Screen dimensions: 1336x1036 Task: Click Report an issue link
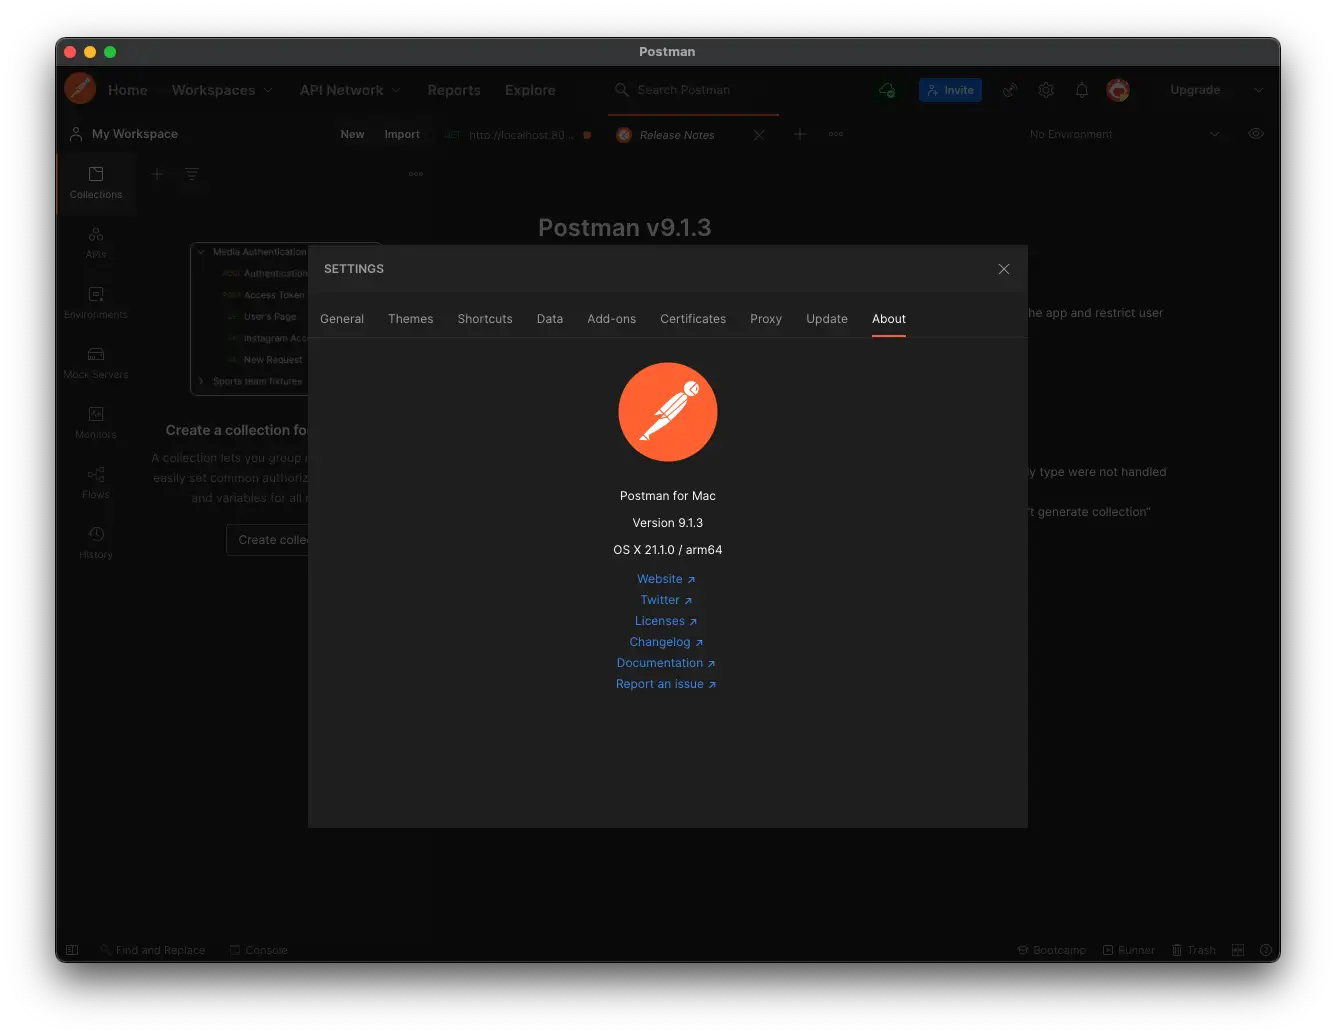pos(666,684)
